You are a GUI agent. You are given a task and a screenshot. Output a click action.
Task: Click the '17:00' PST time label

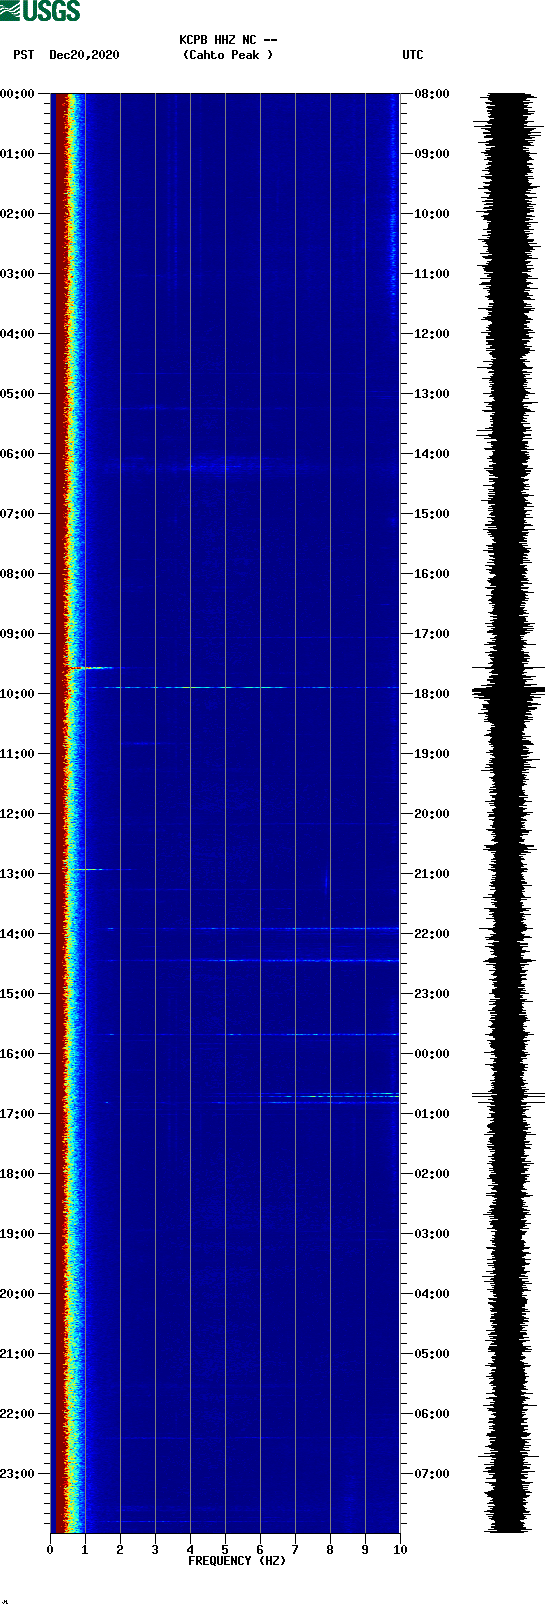point(17,1114)
